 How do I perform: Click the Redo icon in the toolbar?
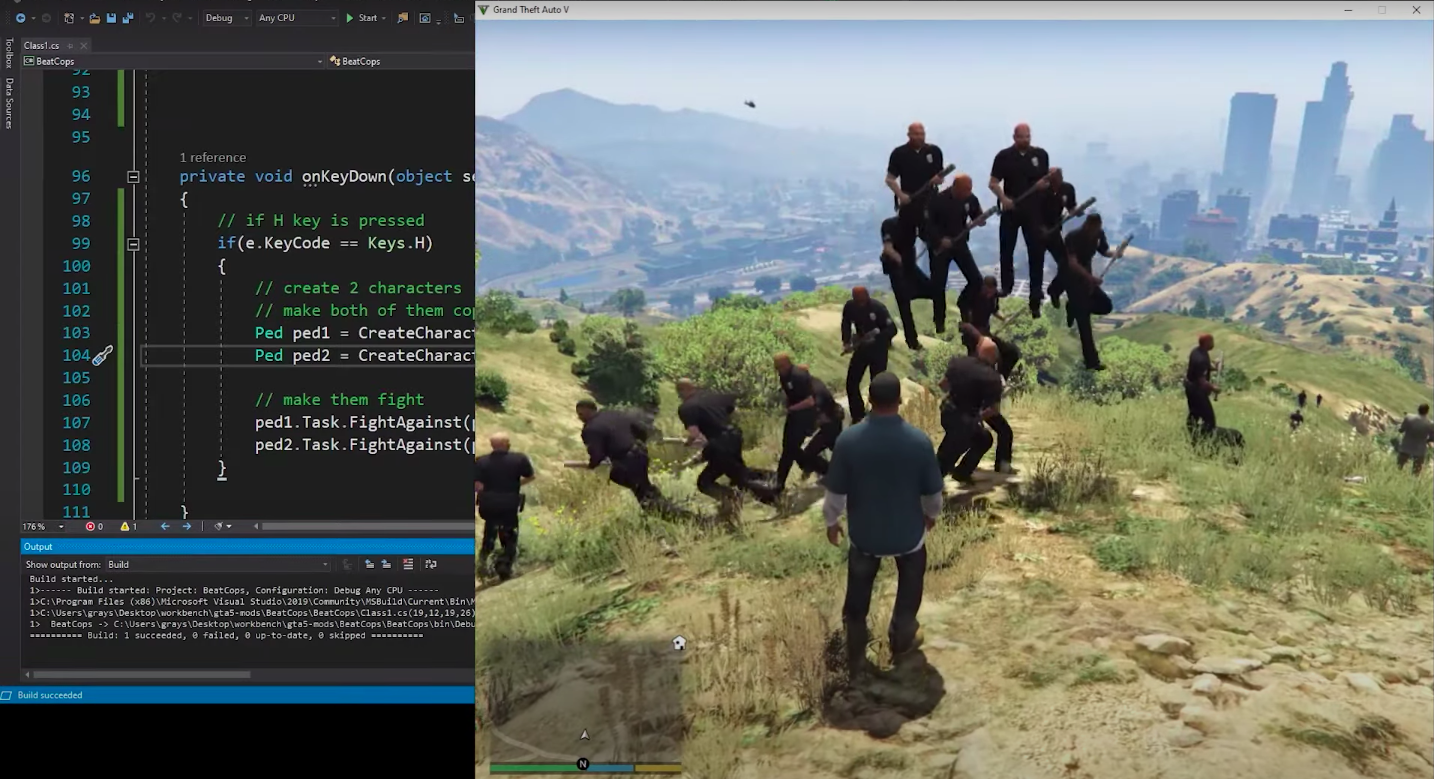[x=177, y=18]
